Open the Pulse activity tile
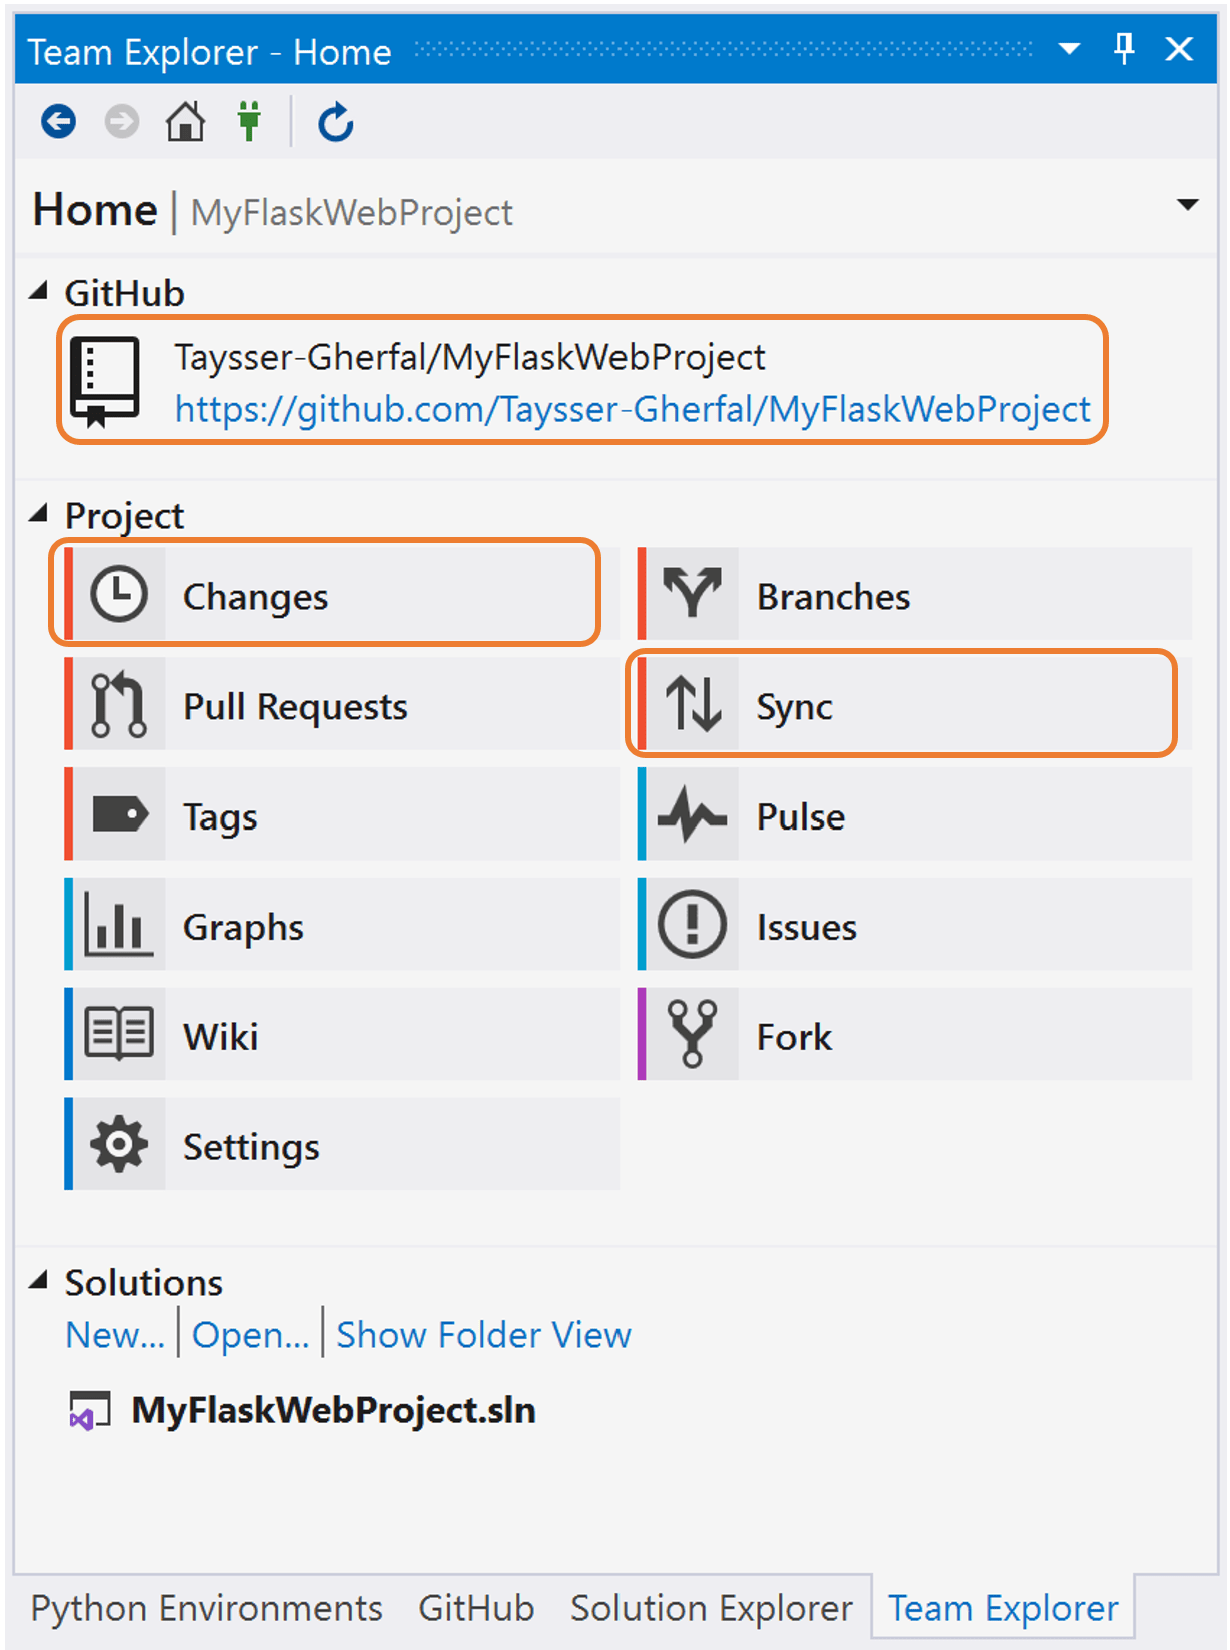This screenshot has height=1650, width=1230. tap(914, 815)
